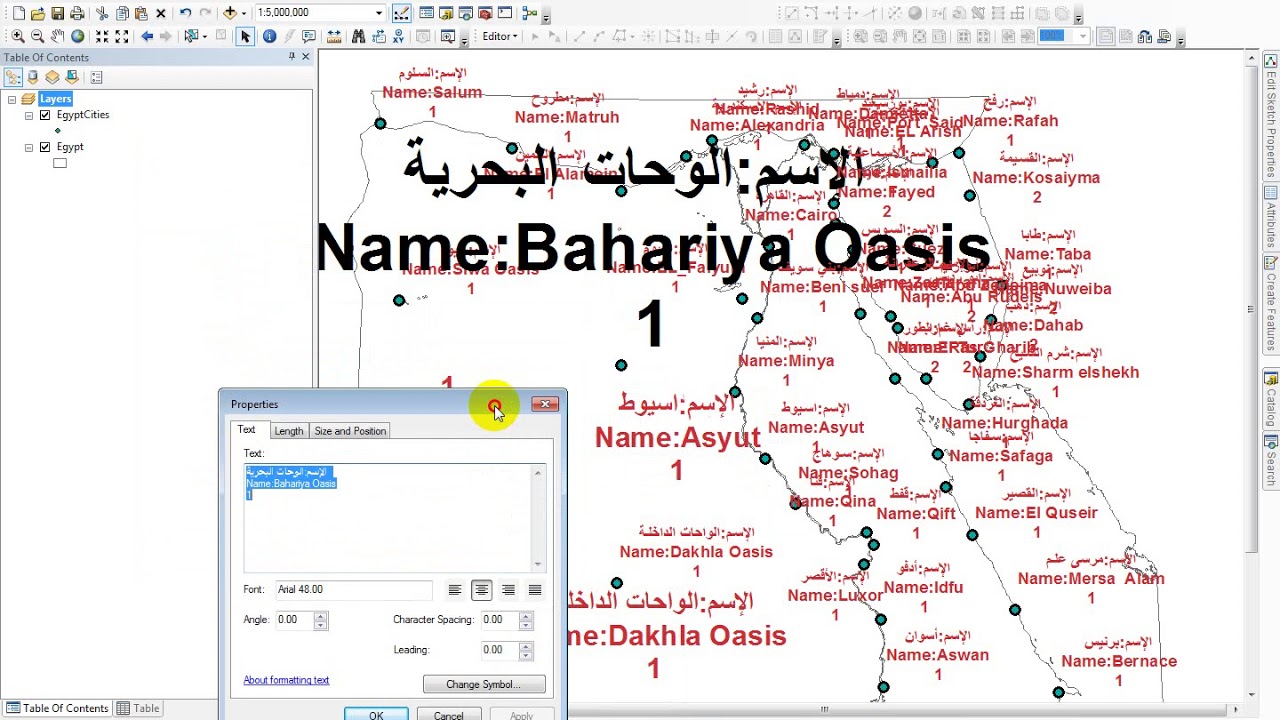Image resolution: width=1280 pixels, height=720 pixels.
Task: Click the EgyptCities point symbol swatch
Action: (58, 130)
